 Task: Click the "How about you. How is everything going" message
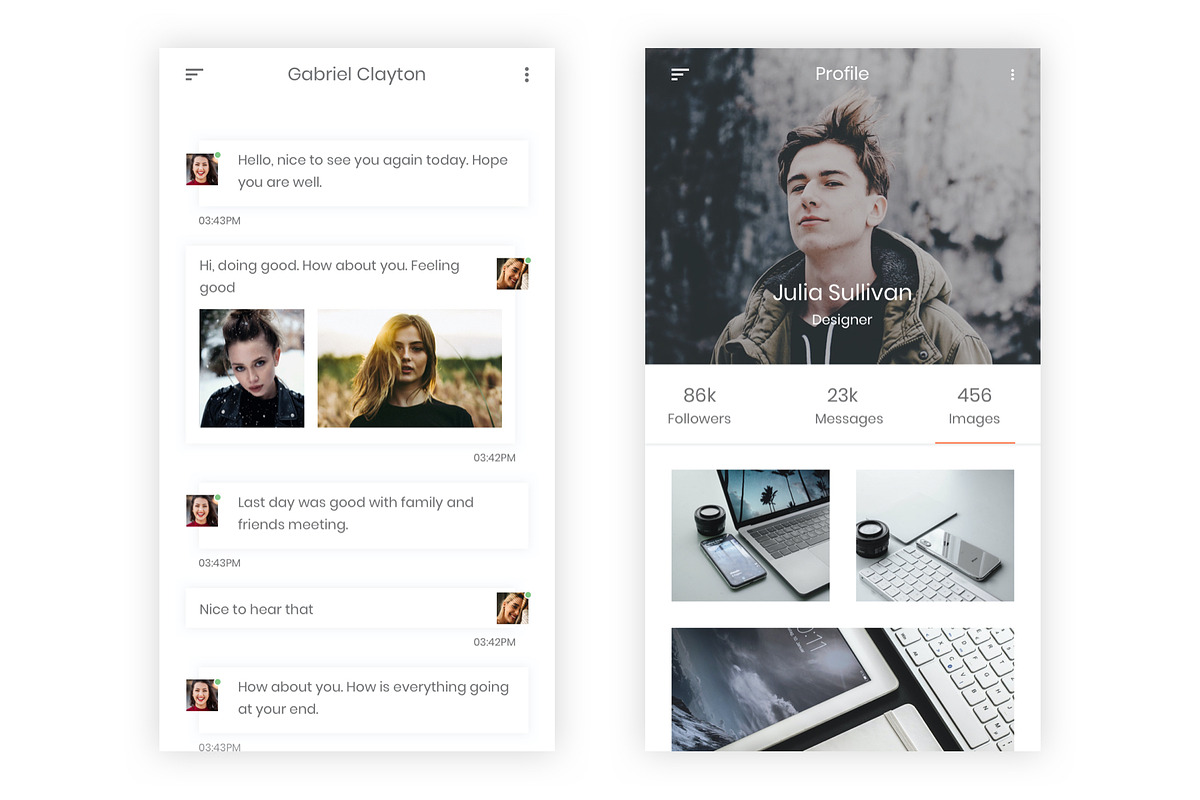(363, 698)
